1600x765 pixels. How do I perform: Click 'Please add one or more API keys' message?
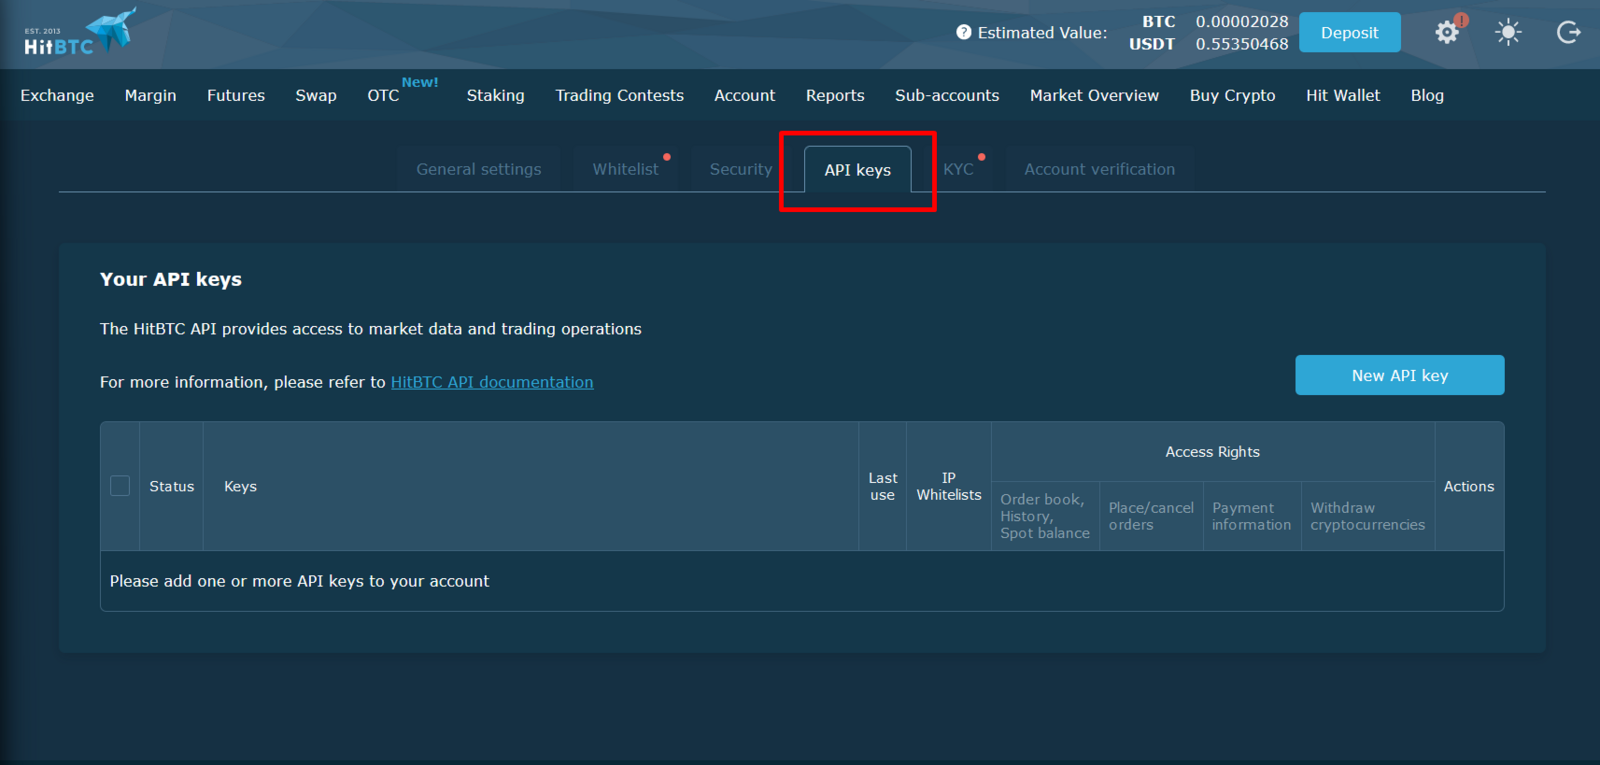coord(299,581)
